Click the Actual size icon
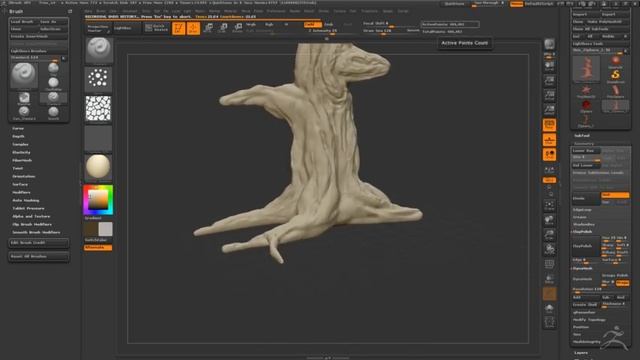640x360 pixels. [x=549, y=95]
